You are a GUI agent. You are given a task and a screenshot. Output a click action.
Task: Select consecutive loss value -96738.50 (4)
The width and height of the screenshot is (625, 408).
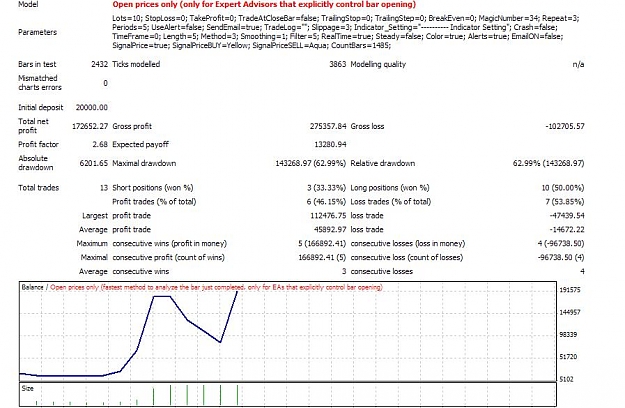pyautogui.click(x=561, y=257)
